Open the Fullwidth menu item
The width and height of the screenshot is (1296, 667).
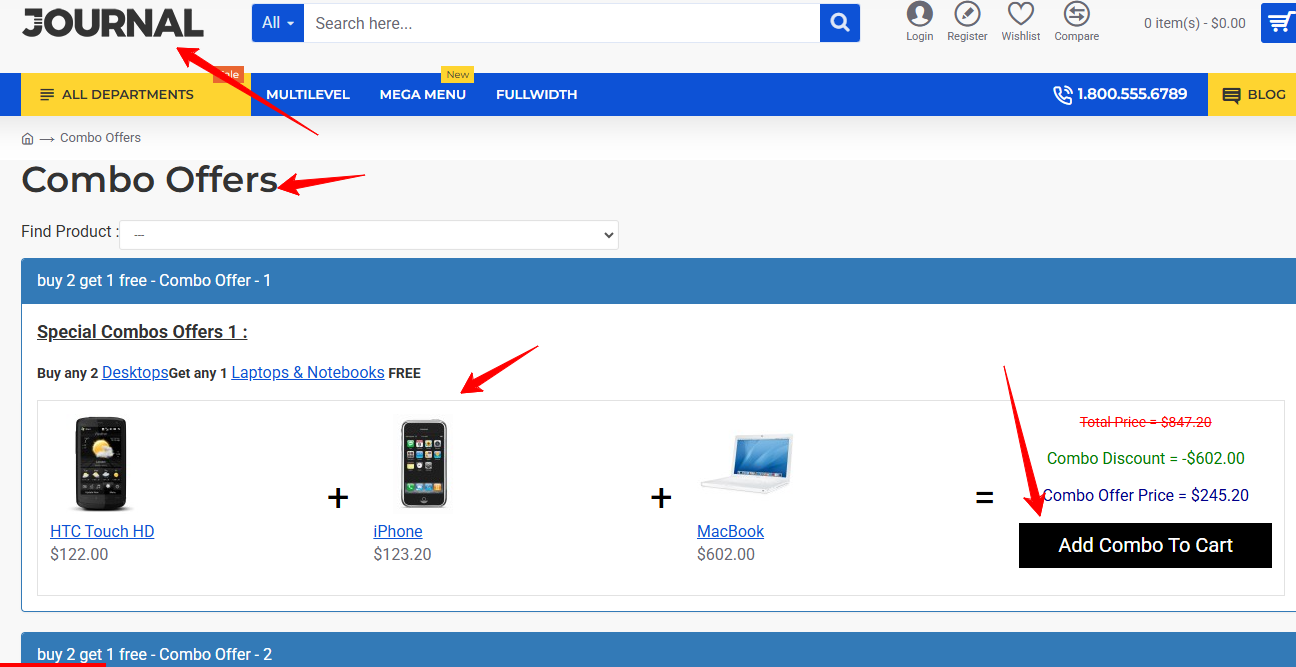[x=537, y=94]
